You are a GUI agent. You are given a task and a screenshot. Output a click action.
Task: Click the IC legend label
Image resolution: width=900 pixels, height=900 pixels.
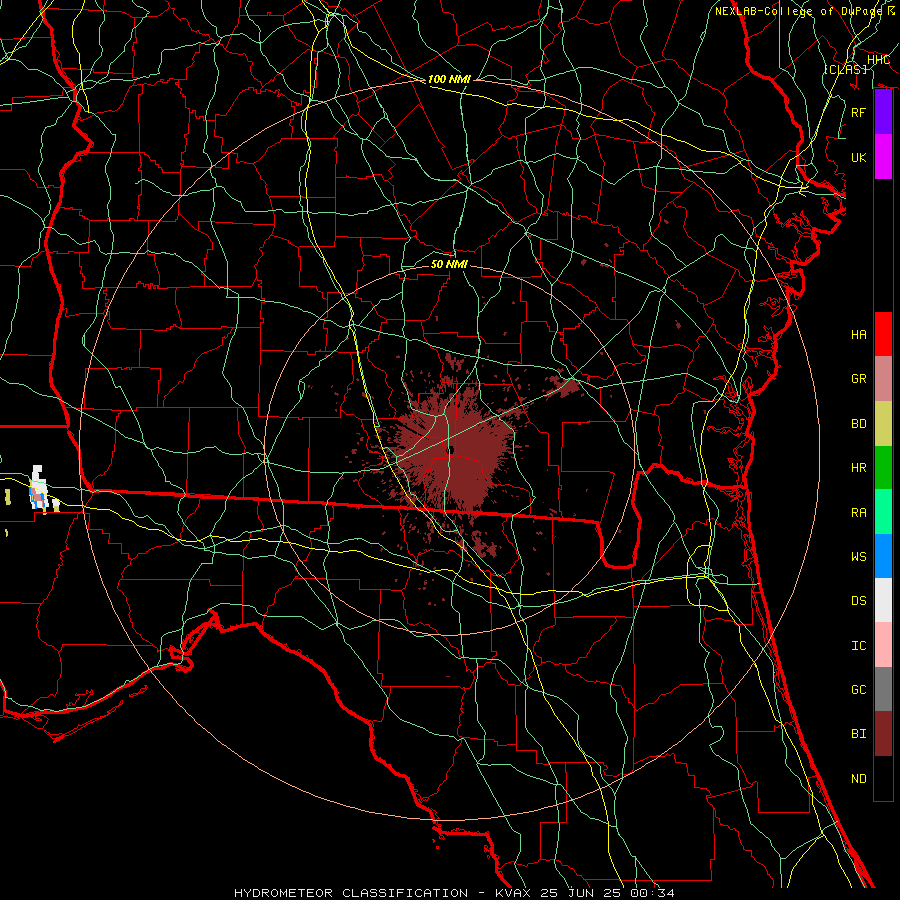tap(859, 646)
